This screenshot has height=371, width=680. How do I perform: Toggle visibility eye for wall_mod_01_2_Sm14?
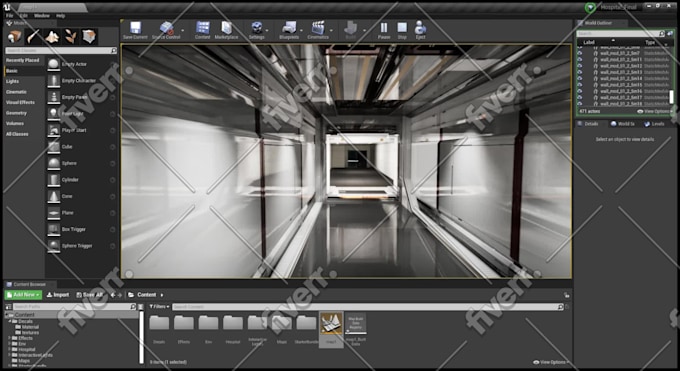[580, 79]
